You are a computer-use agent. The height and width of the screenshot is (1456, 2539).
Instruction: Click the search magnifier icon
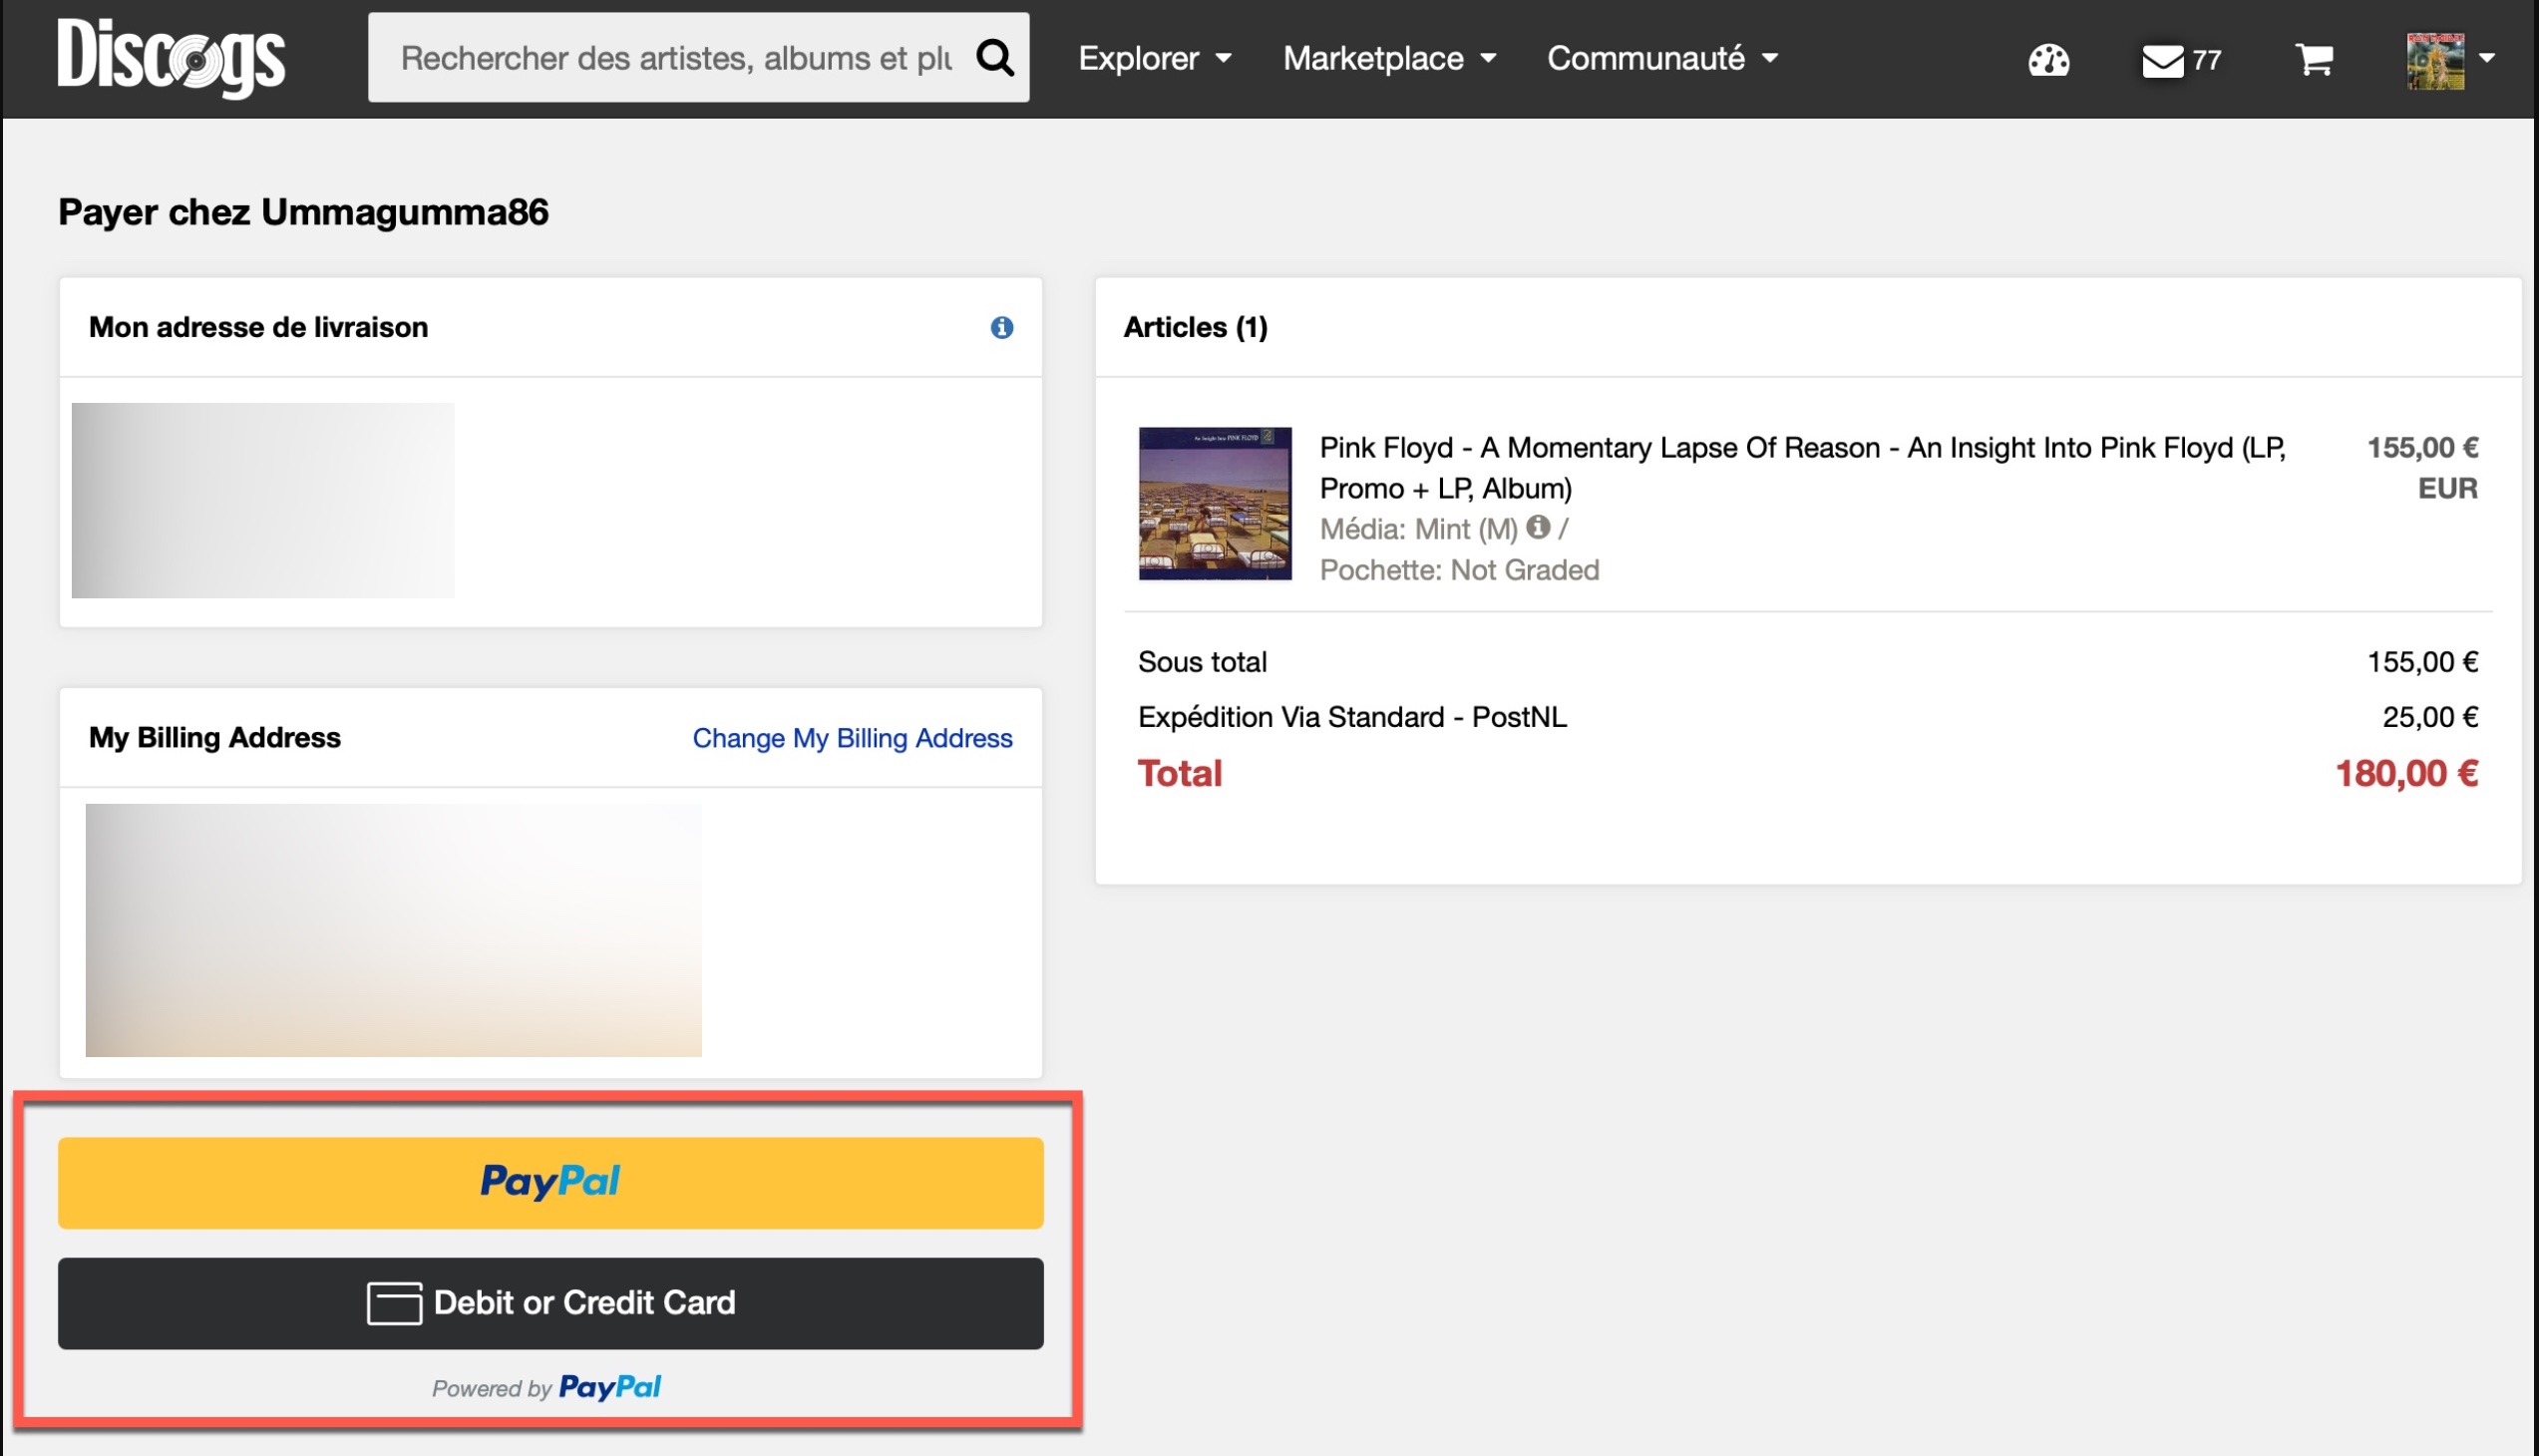994,58
